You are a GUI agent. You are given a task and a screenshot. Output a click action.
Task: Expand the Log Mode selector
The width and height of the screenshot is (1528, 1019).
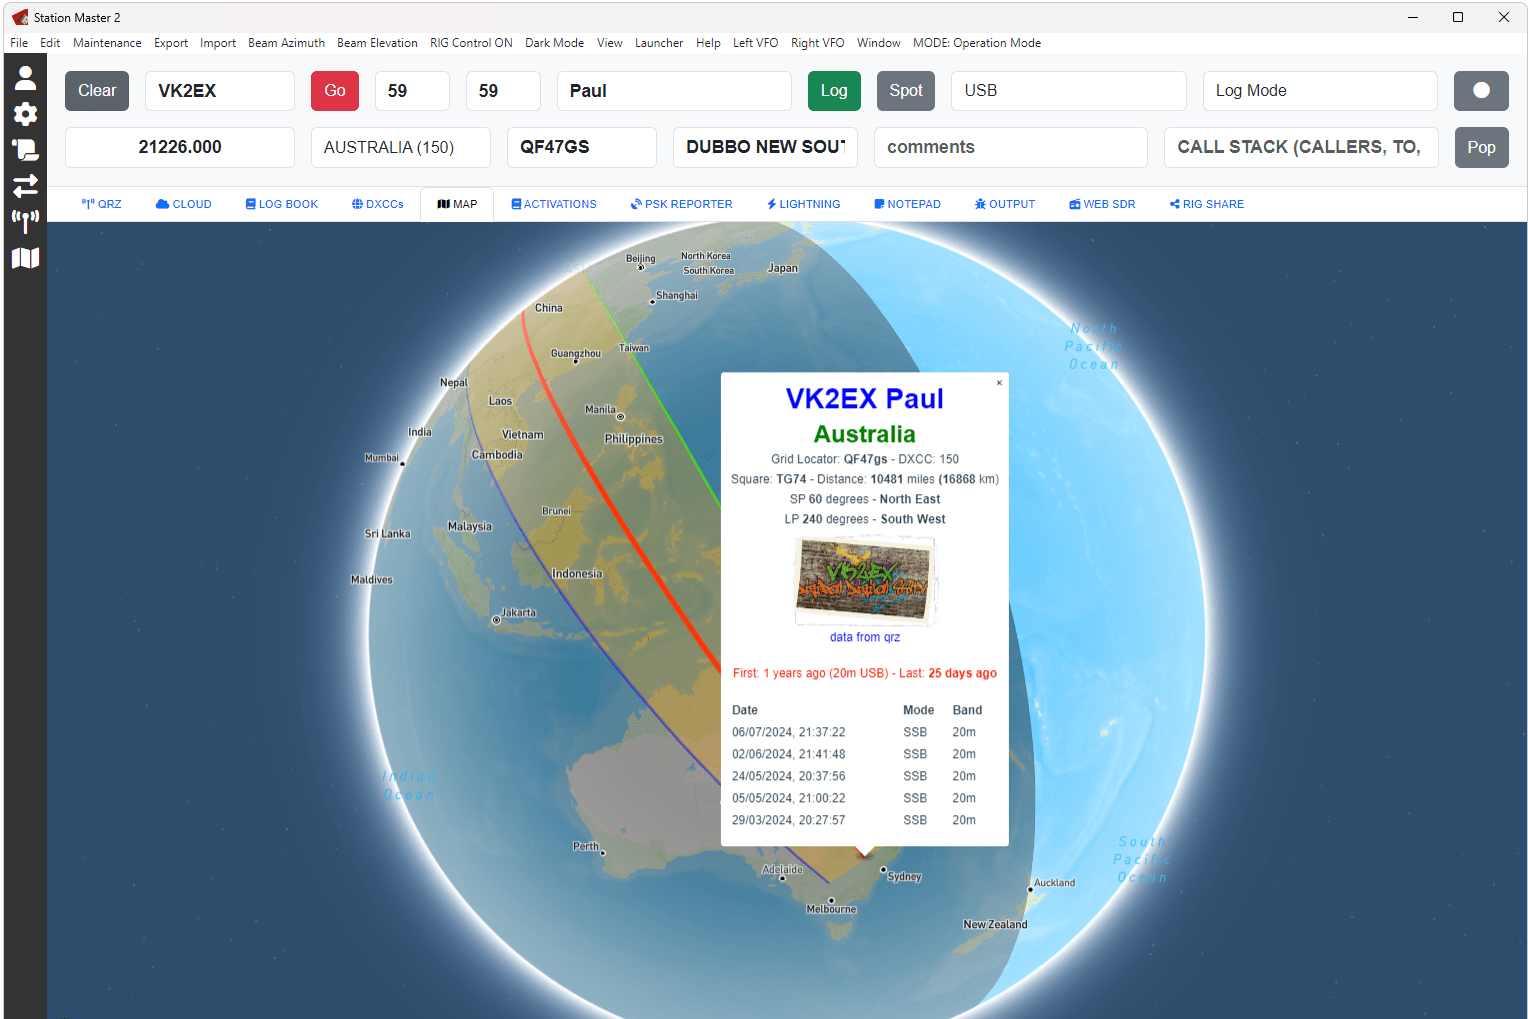point(1319,91)
